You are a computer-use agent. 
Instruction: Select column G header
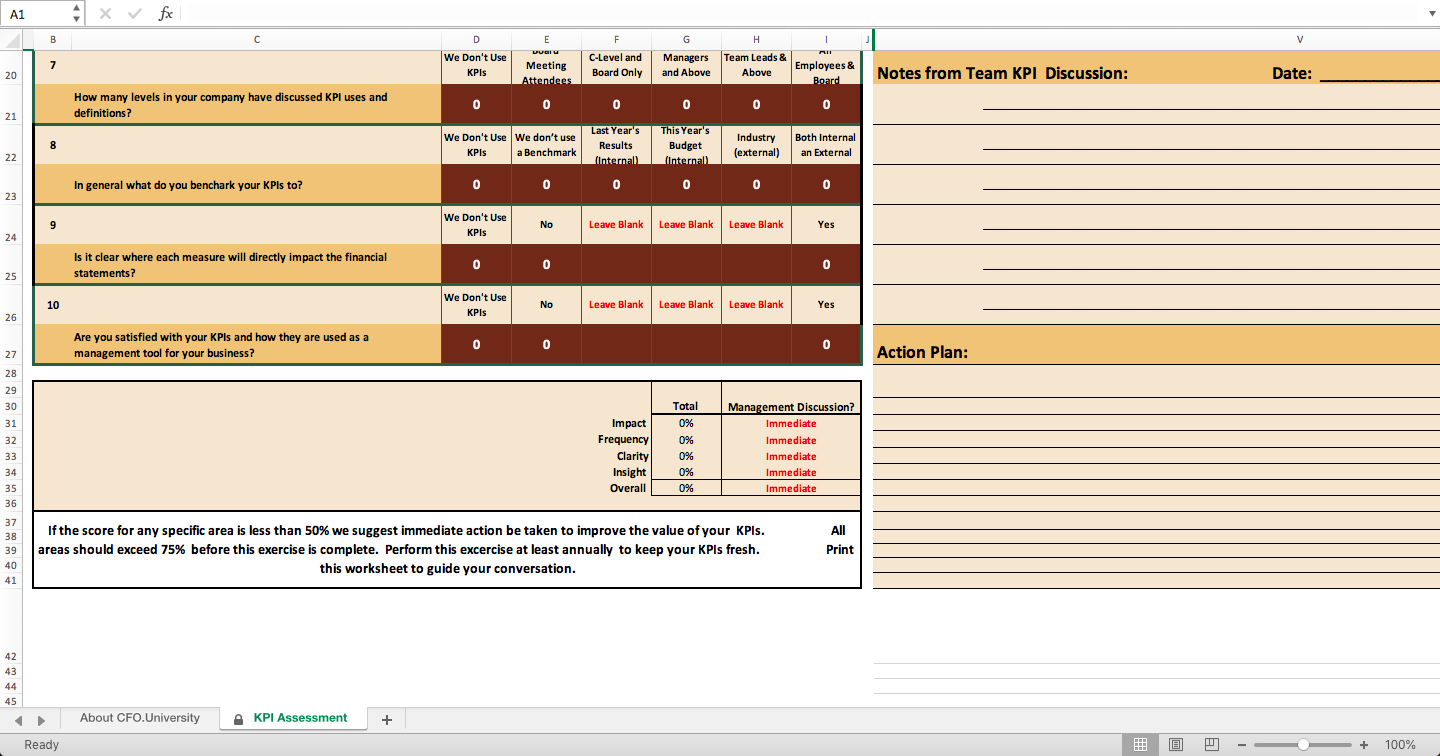pyautogui.click(x=686, y=39)
